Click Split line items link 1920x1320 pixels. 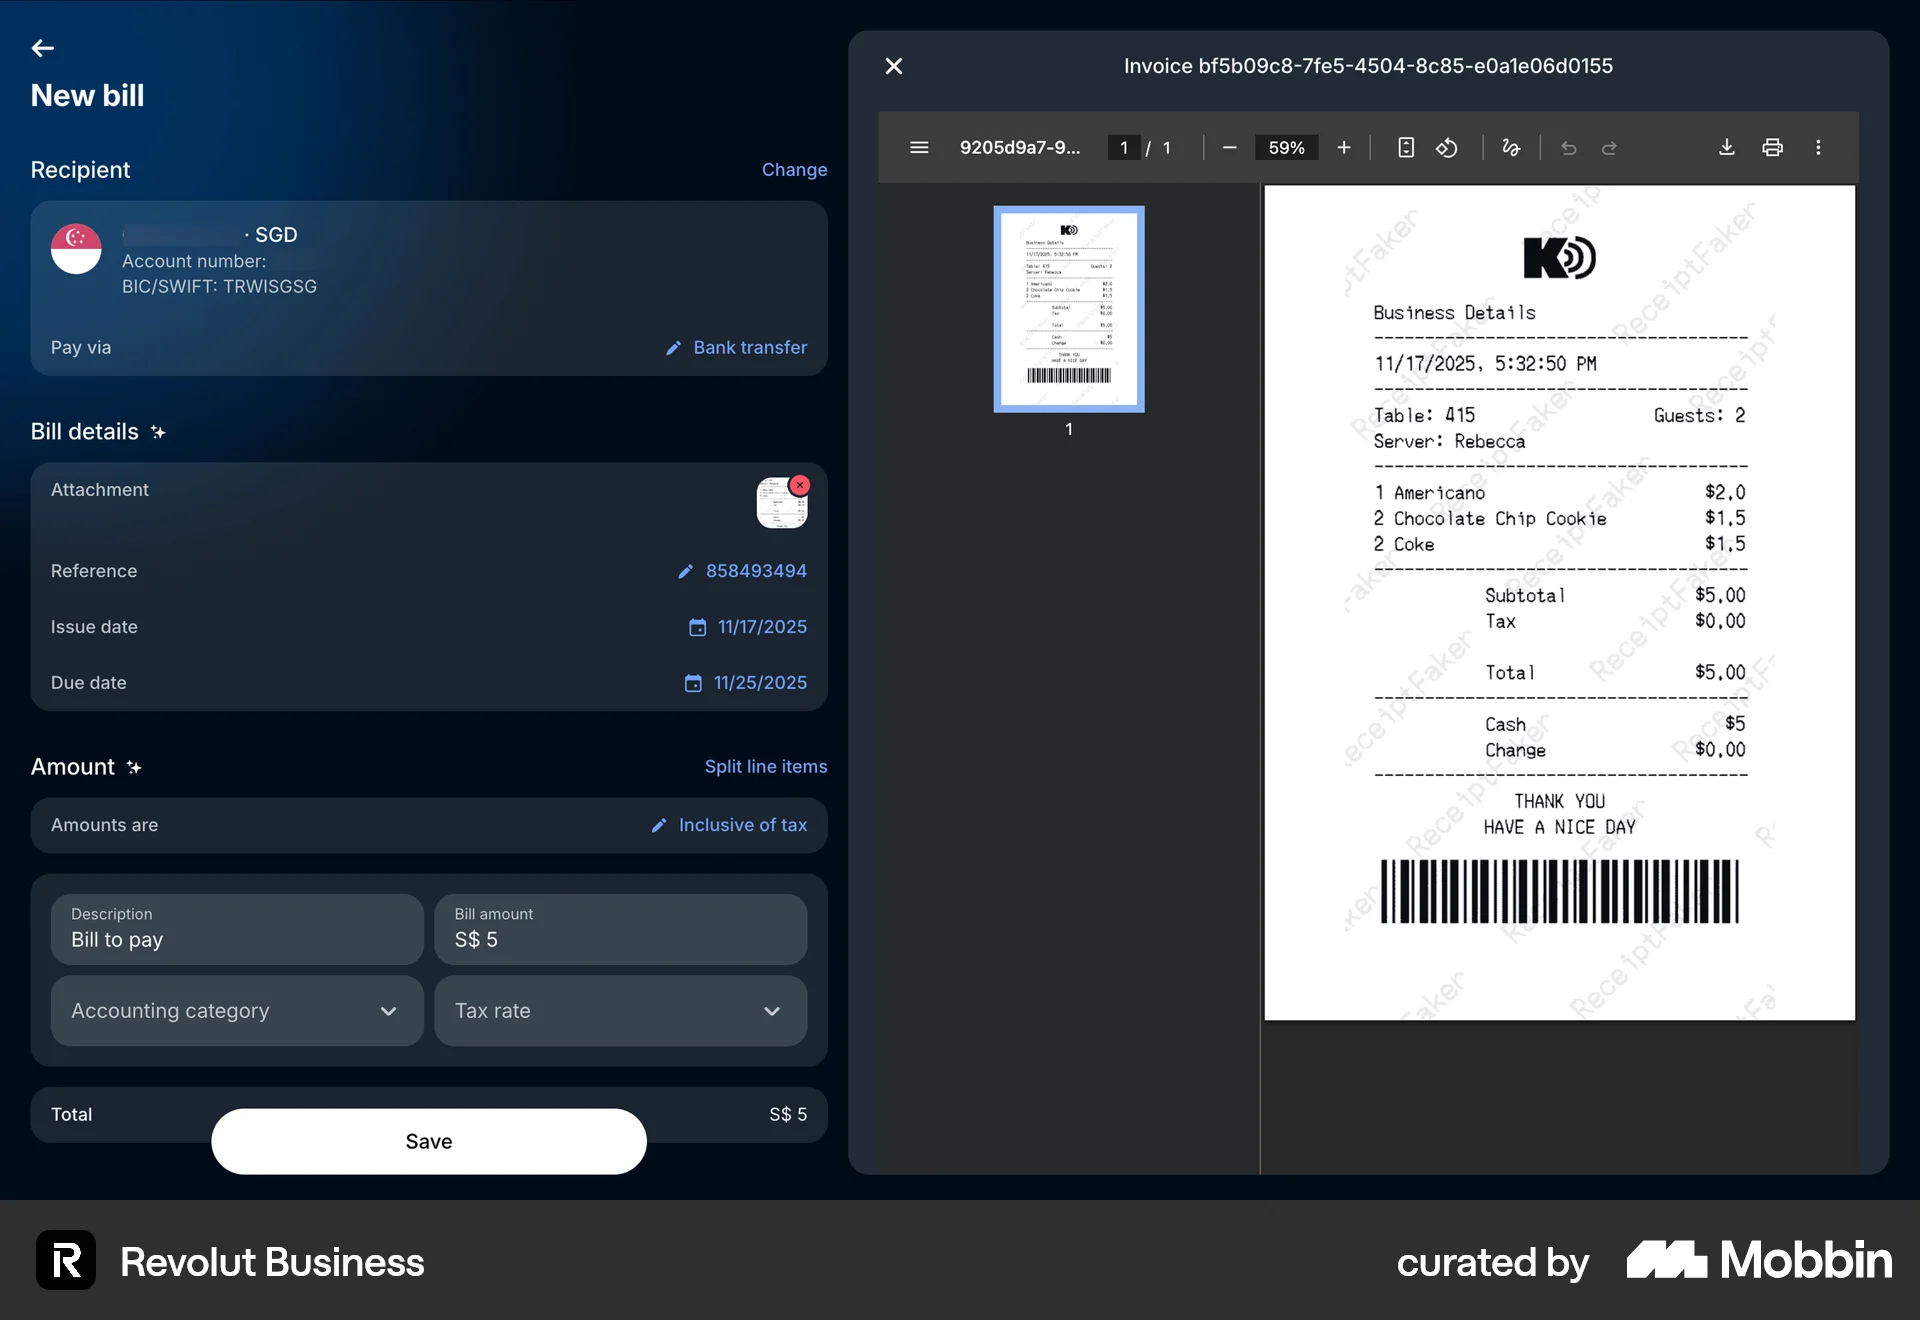pos(766,767)
